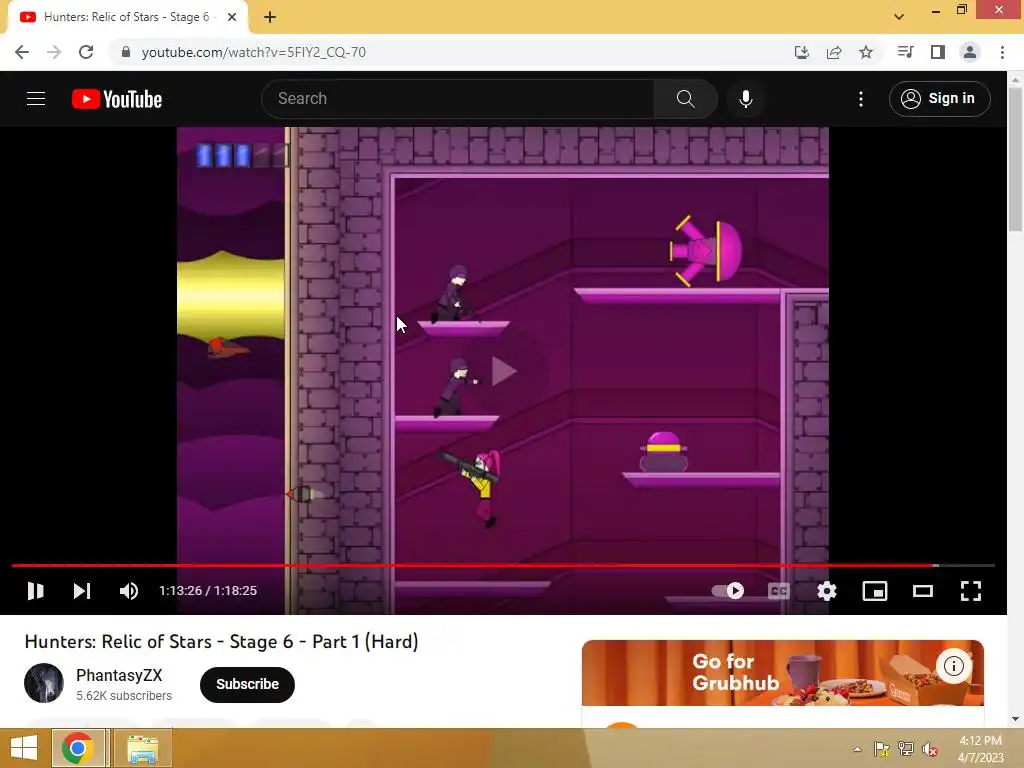Click the PhantasyZX channel avatar
The width and height of the screenshot is (1024, 768).
(x=44, y=683)
